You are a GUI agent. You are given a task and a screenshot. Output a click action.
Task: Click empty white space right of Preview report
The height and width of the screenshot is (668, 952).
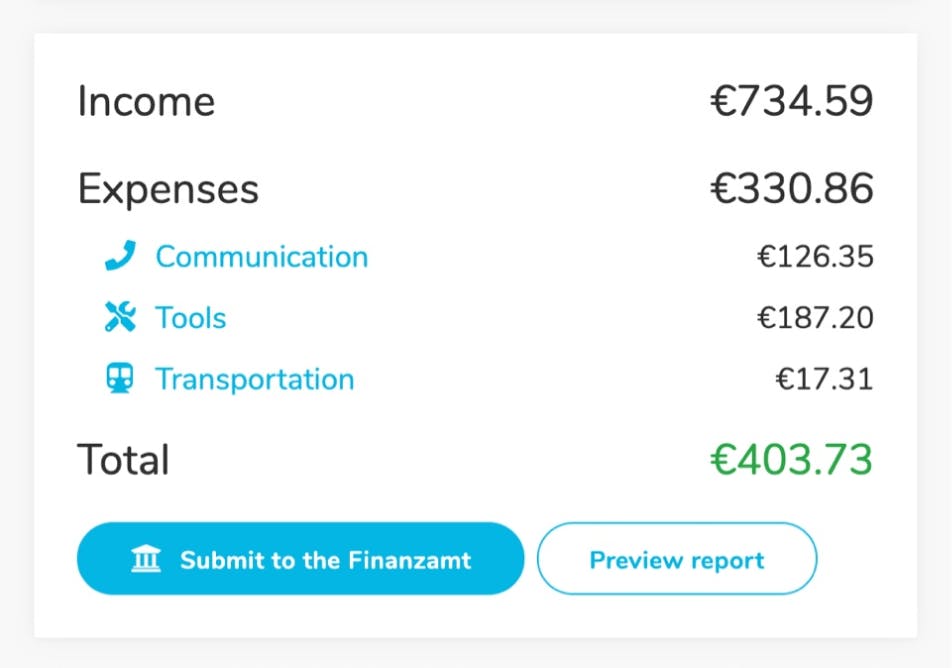pos(866,559)
